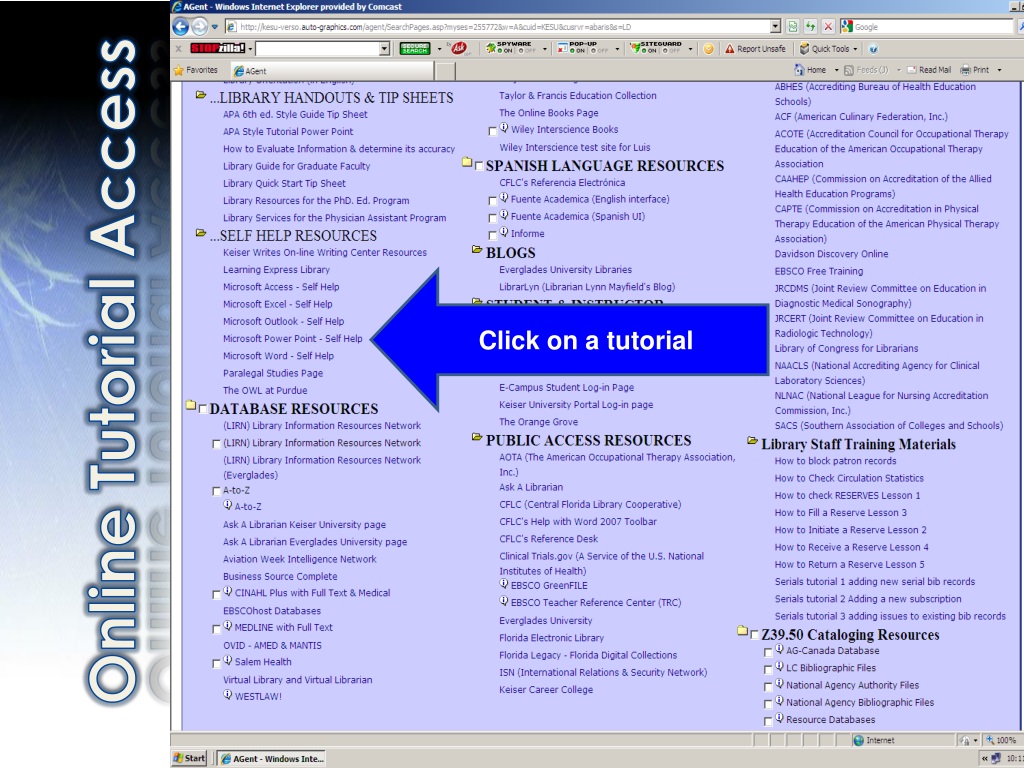Click into the Google search box

click(x=933, y=27)
